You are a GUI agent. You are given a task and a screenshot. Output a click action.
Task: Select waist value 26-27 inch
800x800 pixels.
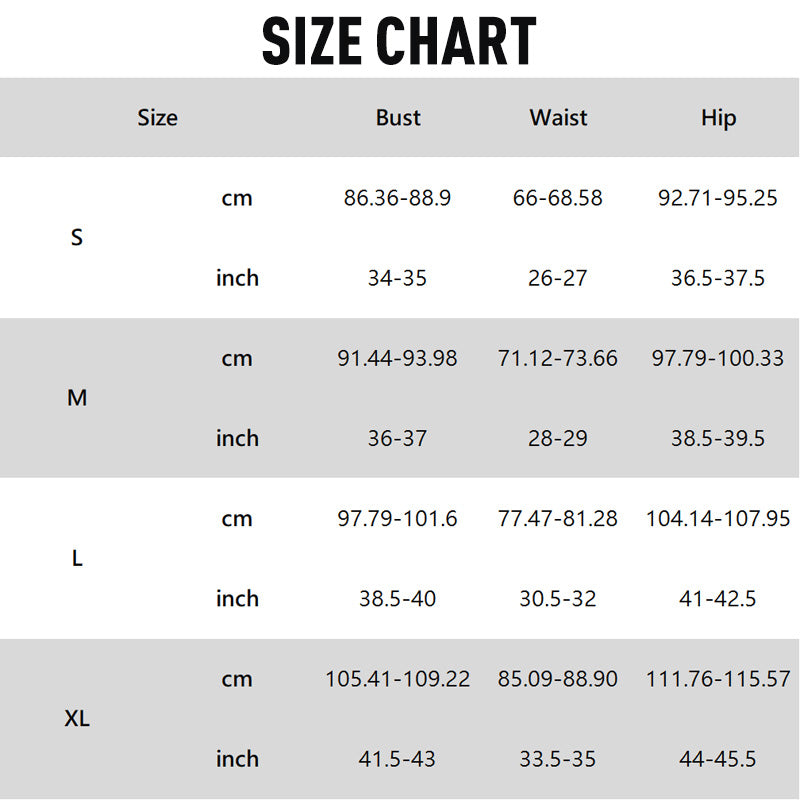pyautogui.click(x=557, y=278)
